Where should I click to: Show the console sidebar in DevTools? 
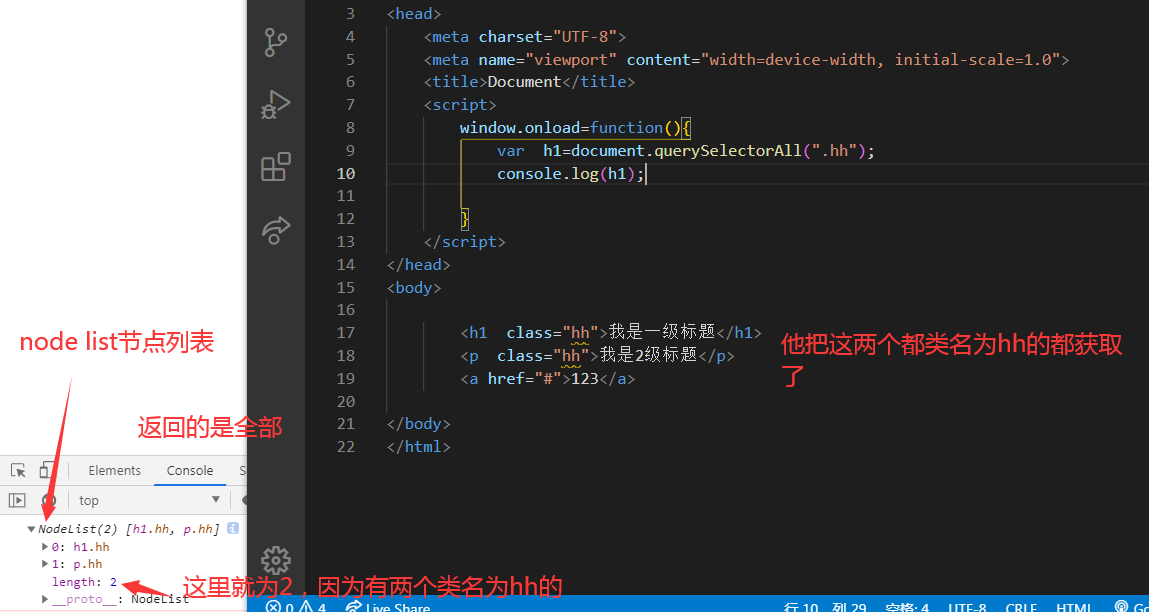16,500
